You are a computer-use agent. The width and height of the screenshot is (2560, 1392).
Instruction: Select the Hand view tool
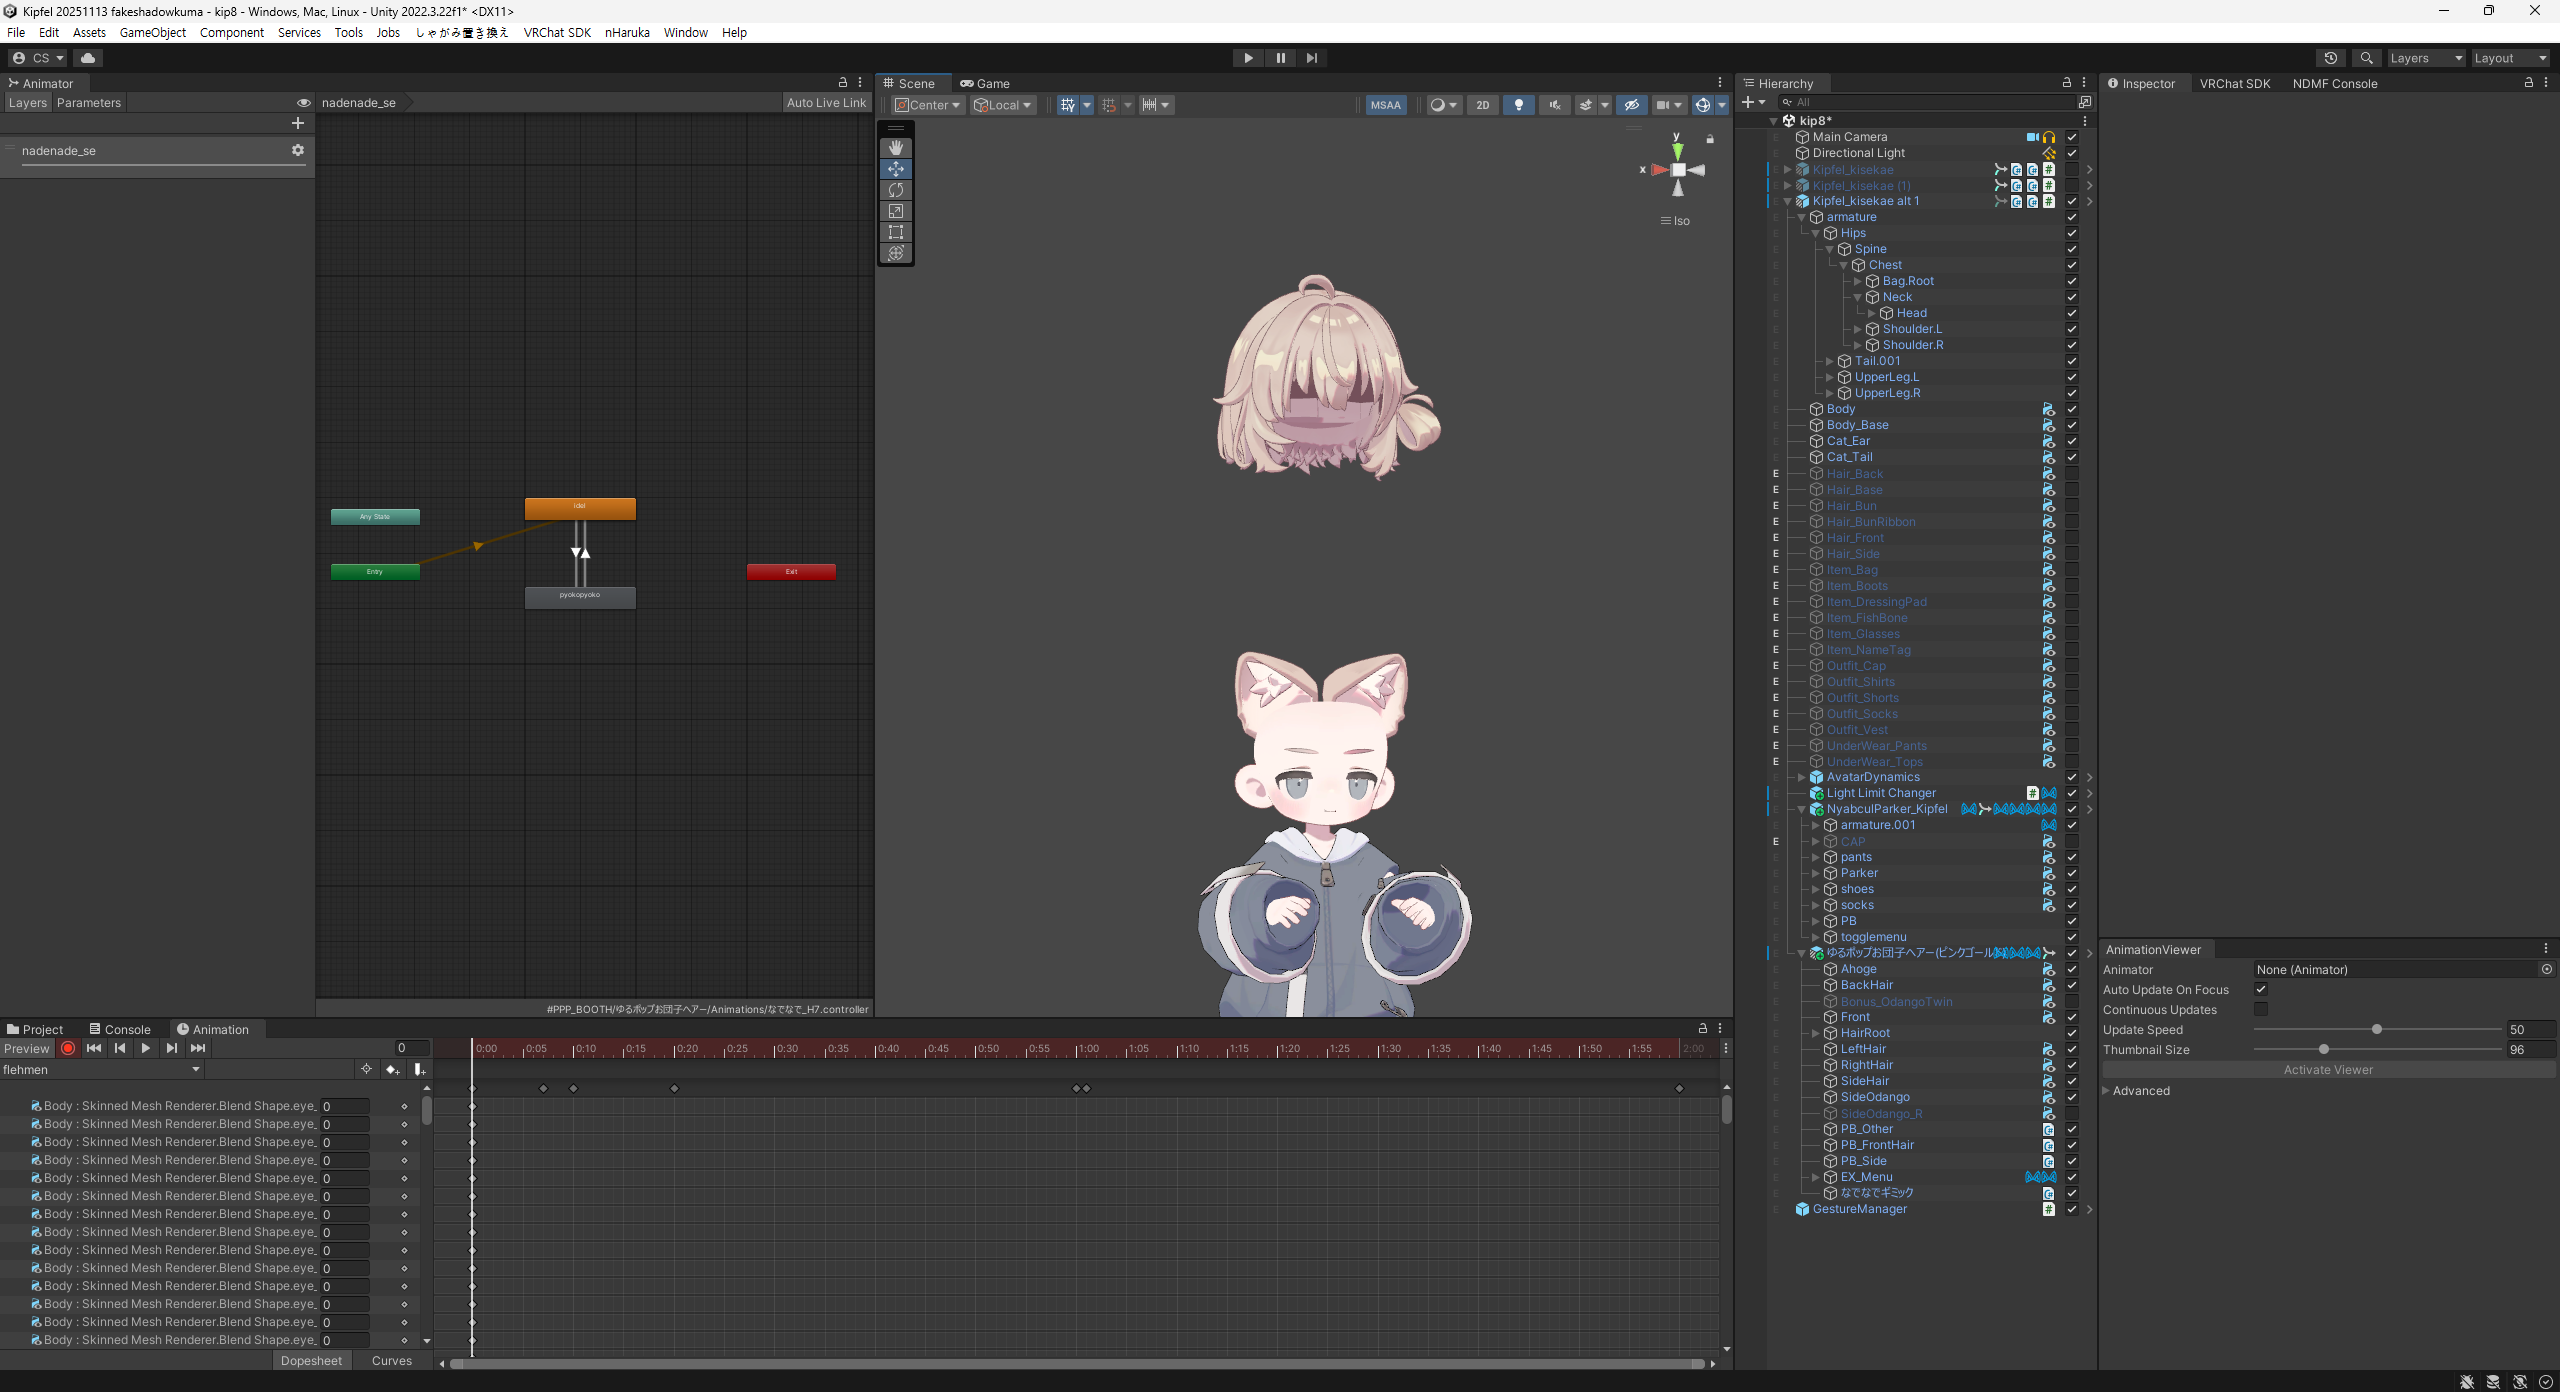coord(895,148)
